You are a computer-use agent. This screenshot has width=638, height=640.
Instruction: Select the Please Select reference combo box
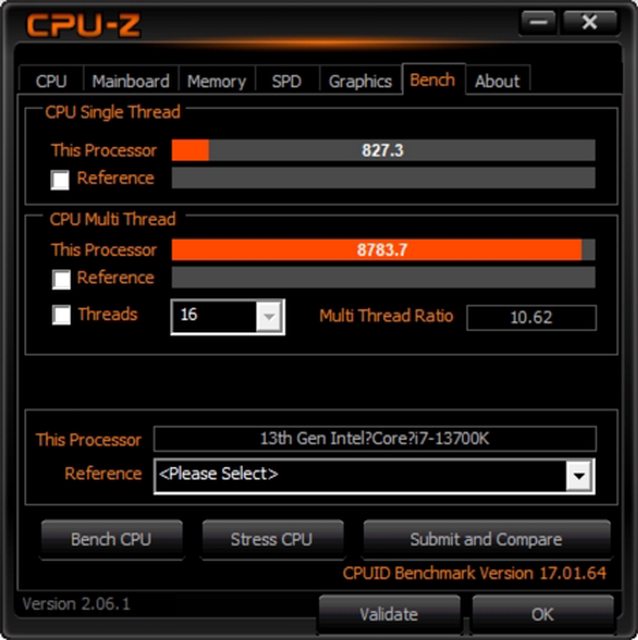pyautogui.click(x=374, y=476)
